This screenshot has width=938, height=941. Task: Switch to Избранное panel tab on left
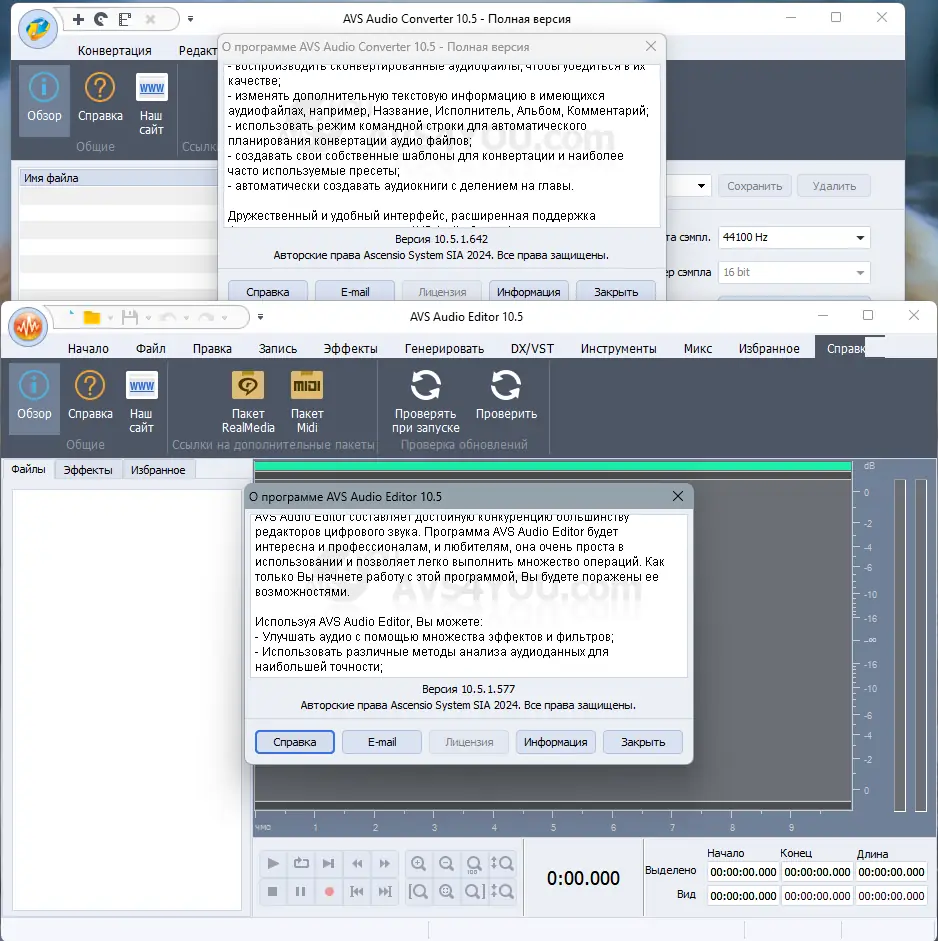[x=158, y=470]
